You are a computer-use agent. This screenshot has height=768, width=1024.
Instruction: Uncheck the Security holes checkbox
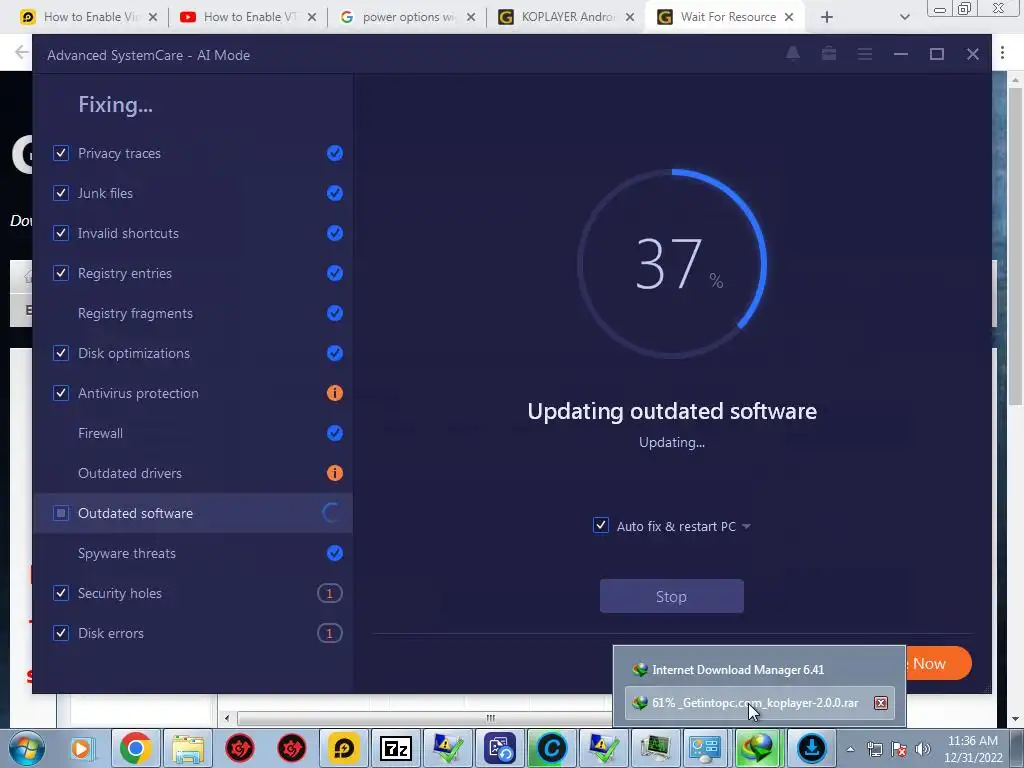[x=61, y=593]
